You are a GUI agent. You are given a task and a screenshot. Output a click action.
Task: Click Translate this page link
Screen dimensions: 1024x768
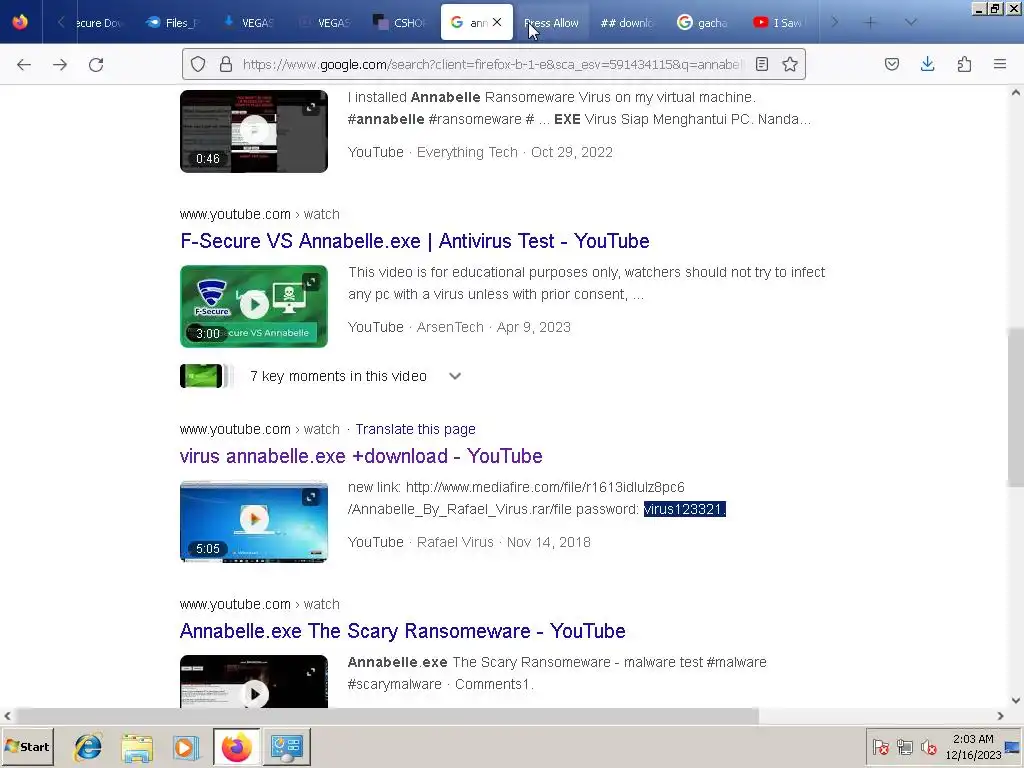point(415,429)
